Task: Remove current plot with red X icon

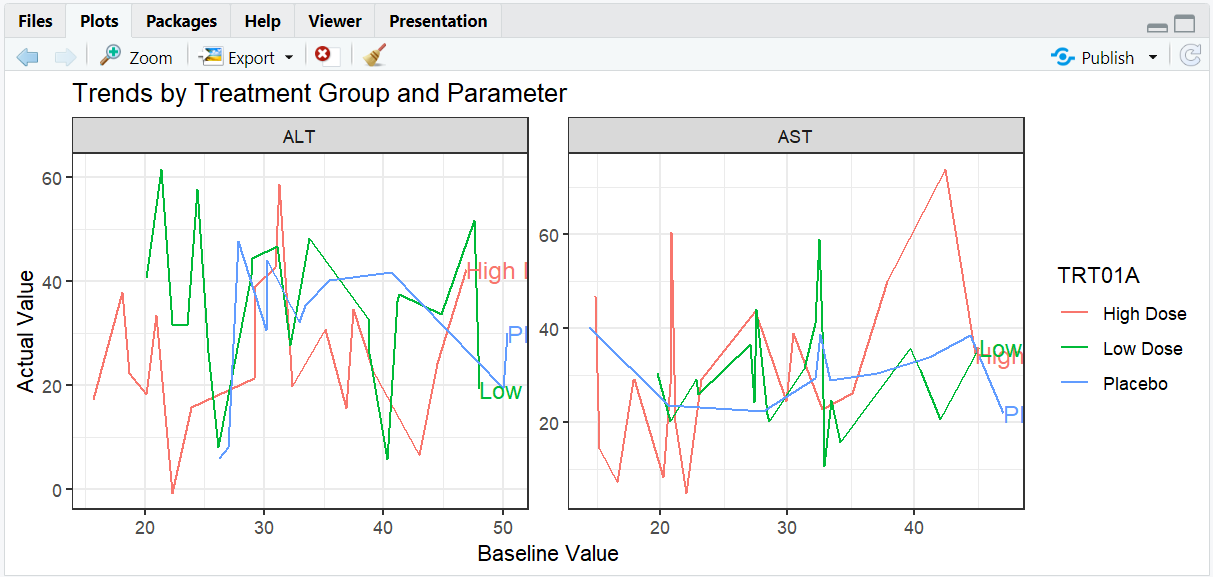Action: point(323,55)
